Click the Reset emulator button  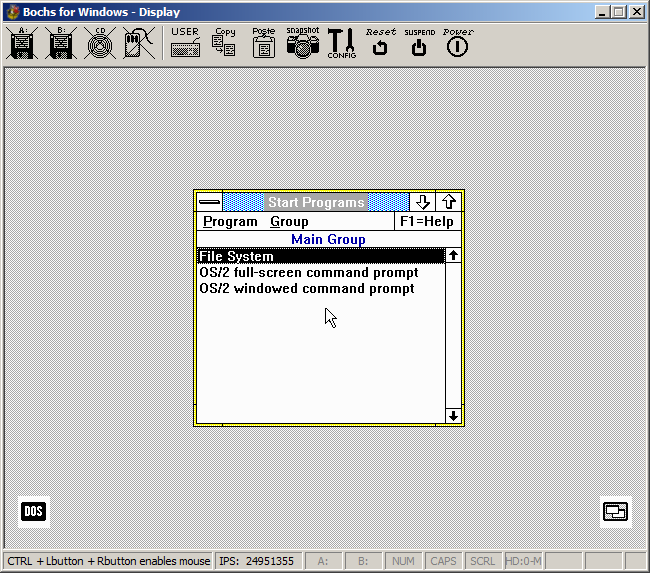380,43
